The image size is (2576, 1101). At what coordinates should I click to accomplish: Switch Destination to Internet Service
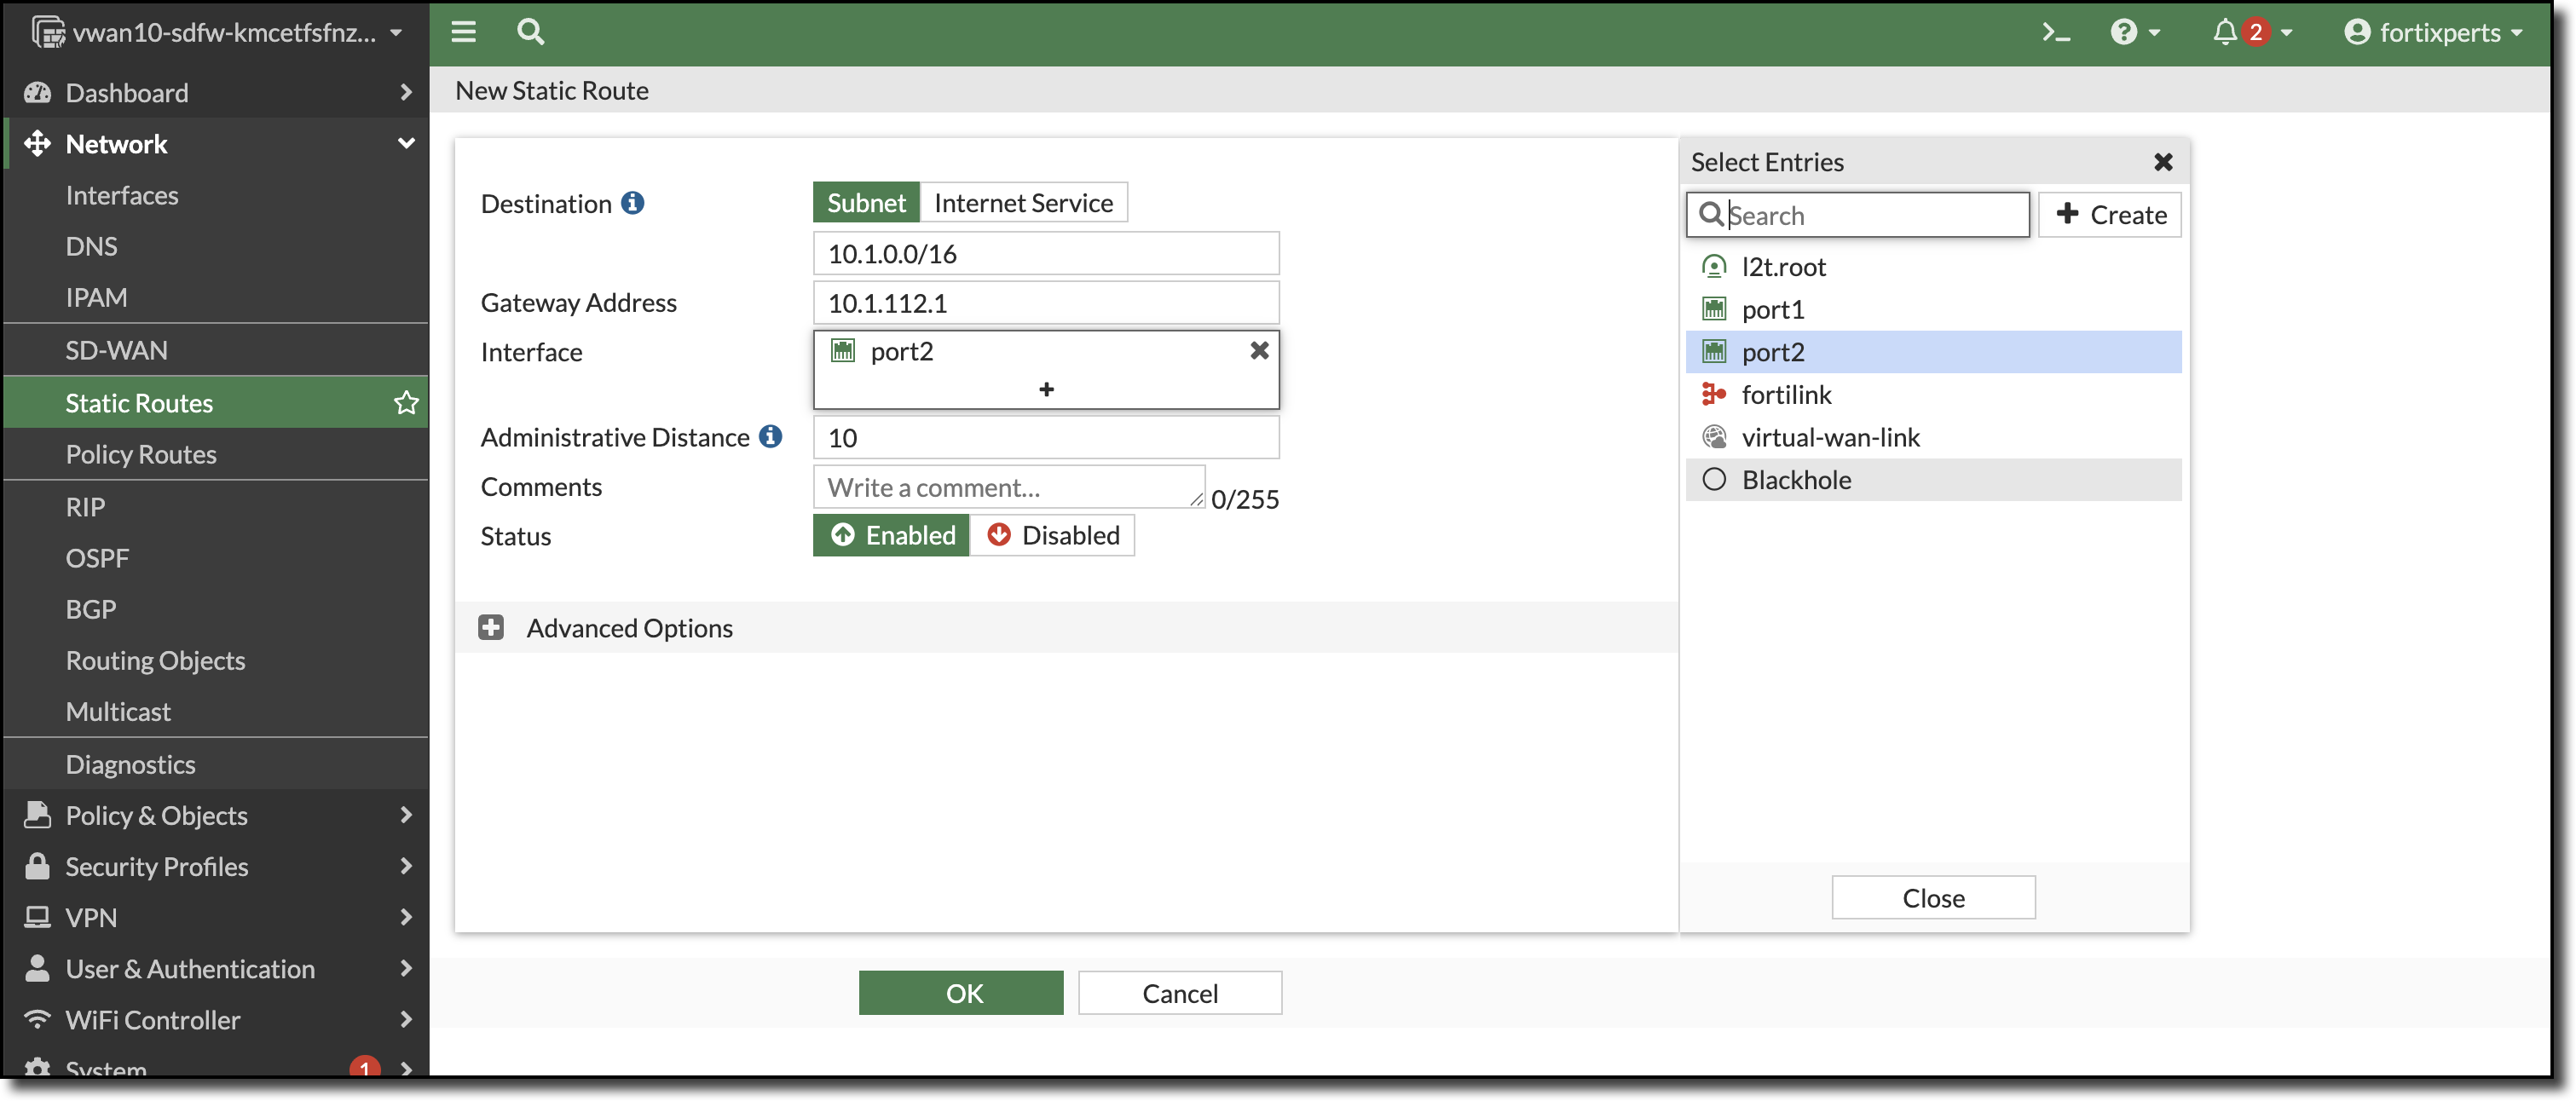(1023, 203)
